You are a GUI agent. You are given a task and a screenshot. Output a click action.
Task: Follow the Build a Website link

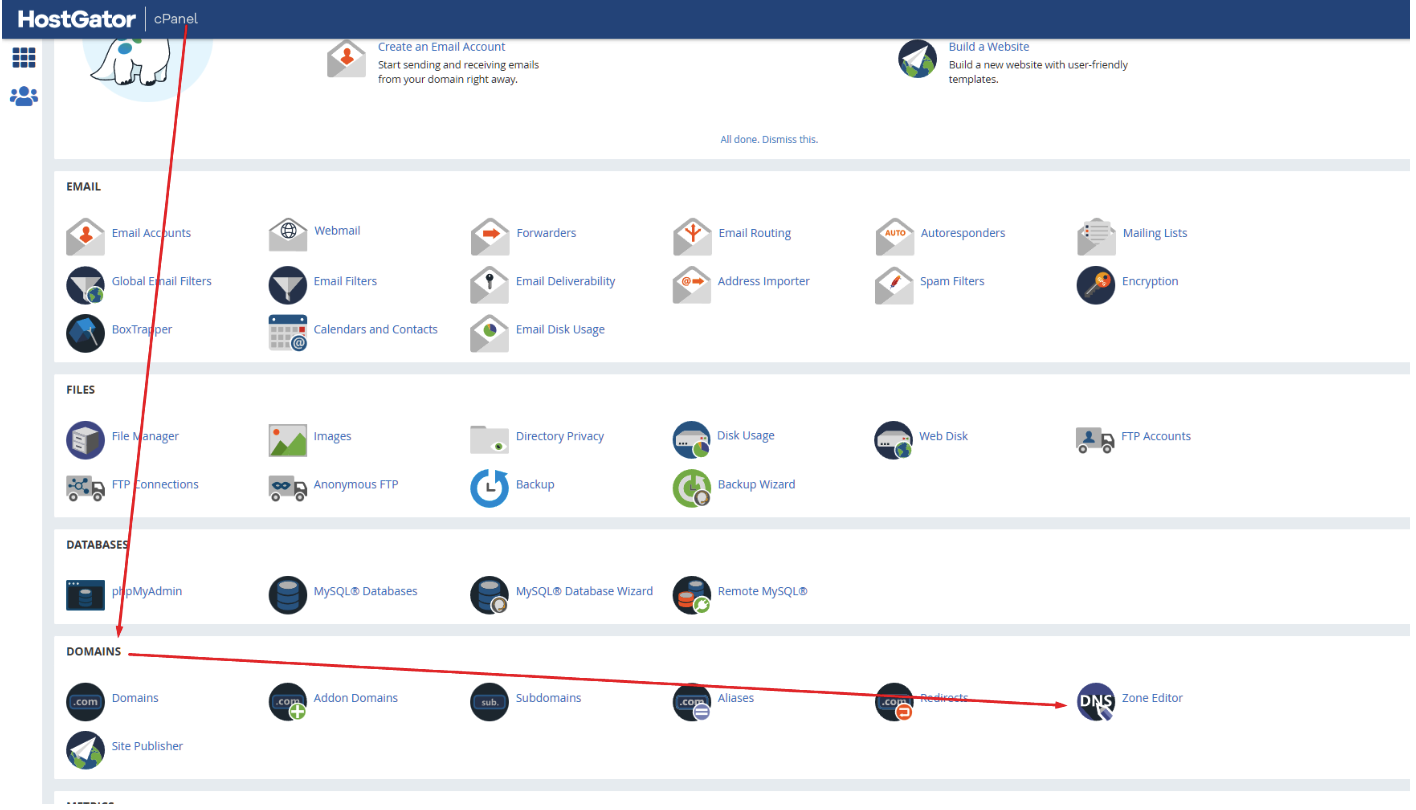point(989,46)
